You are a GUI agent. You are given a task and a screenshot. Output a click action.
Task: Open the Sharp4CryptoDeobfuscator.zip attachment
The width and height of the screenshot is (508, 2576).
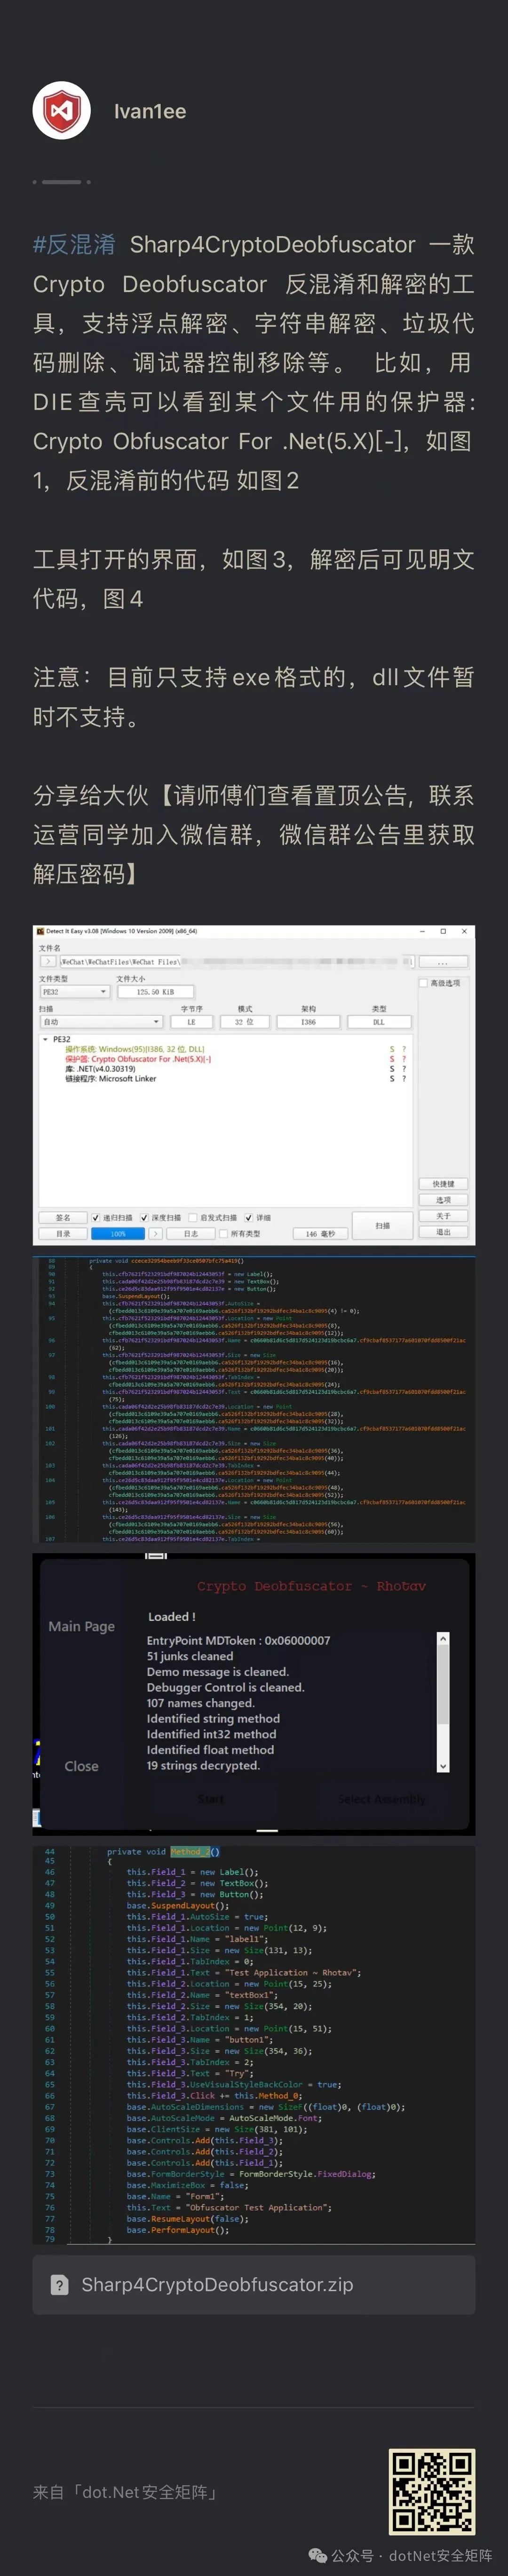(x=254, y=2285)
